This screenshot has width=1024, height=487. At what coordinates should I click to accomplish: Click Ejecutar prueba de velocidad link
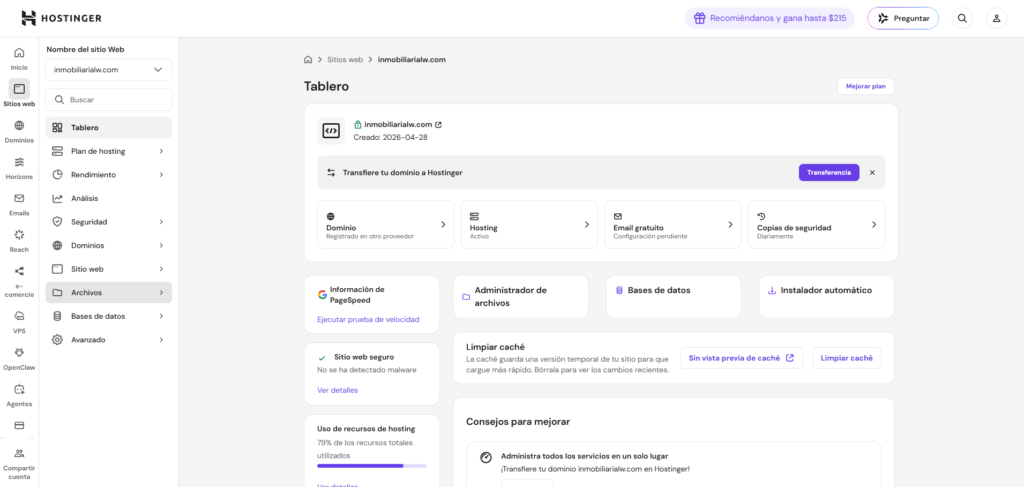[x=368, y=320]
